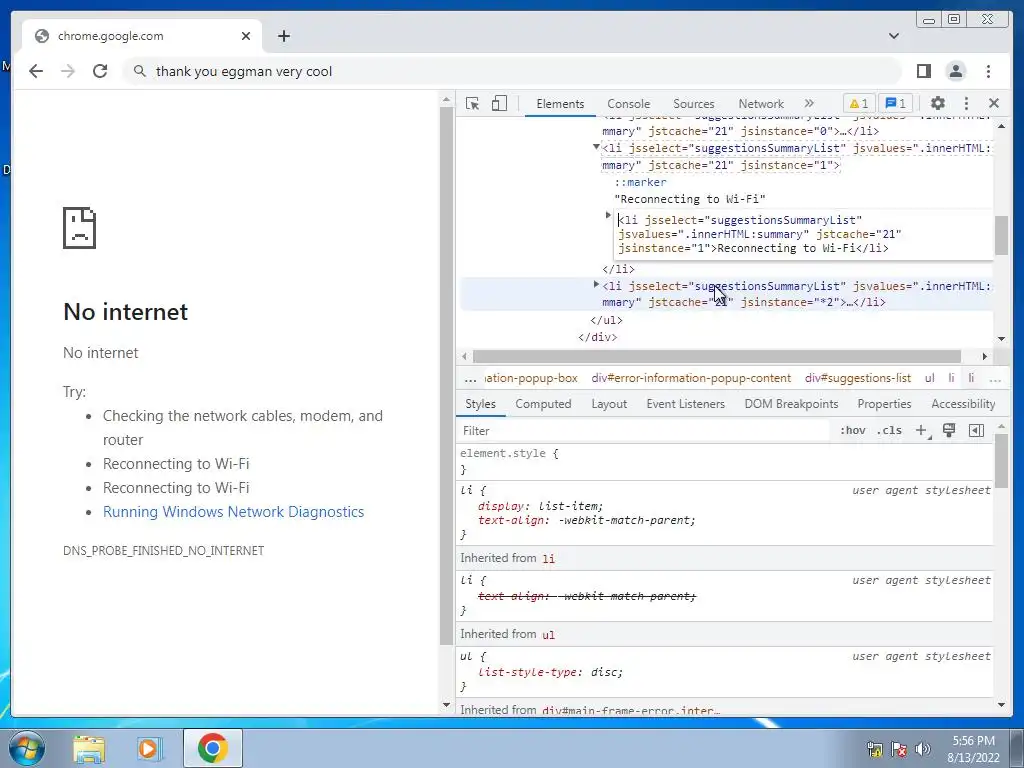Add a new style rule plus icon
This screenshot has height=768, width=1024.
921,430
